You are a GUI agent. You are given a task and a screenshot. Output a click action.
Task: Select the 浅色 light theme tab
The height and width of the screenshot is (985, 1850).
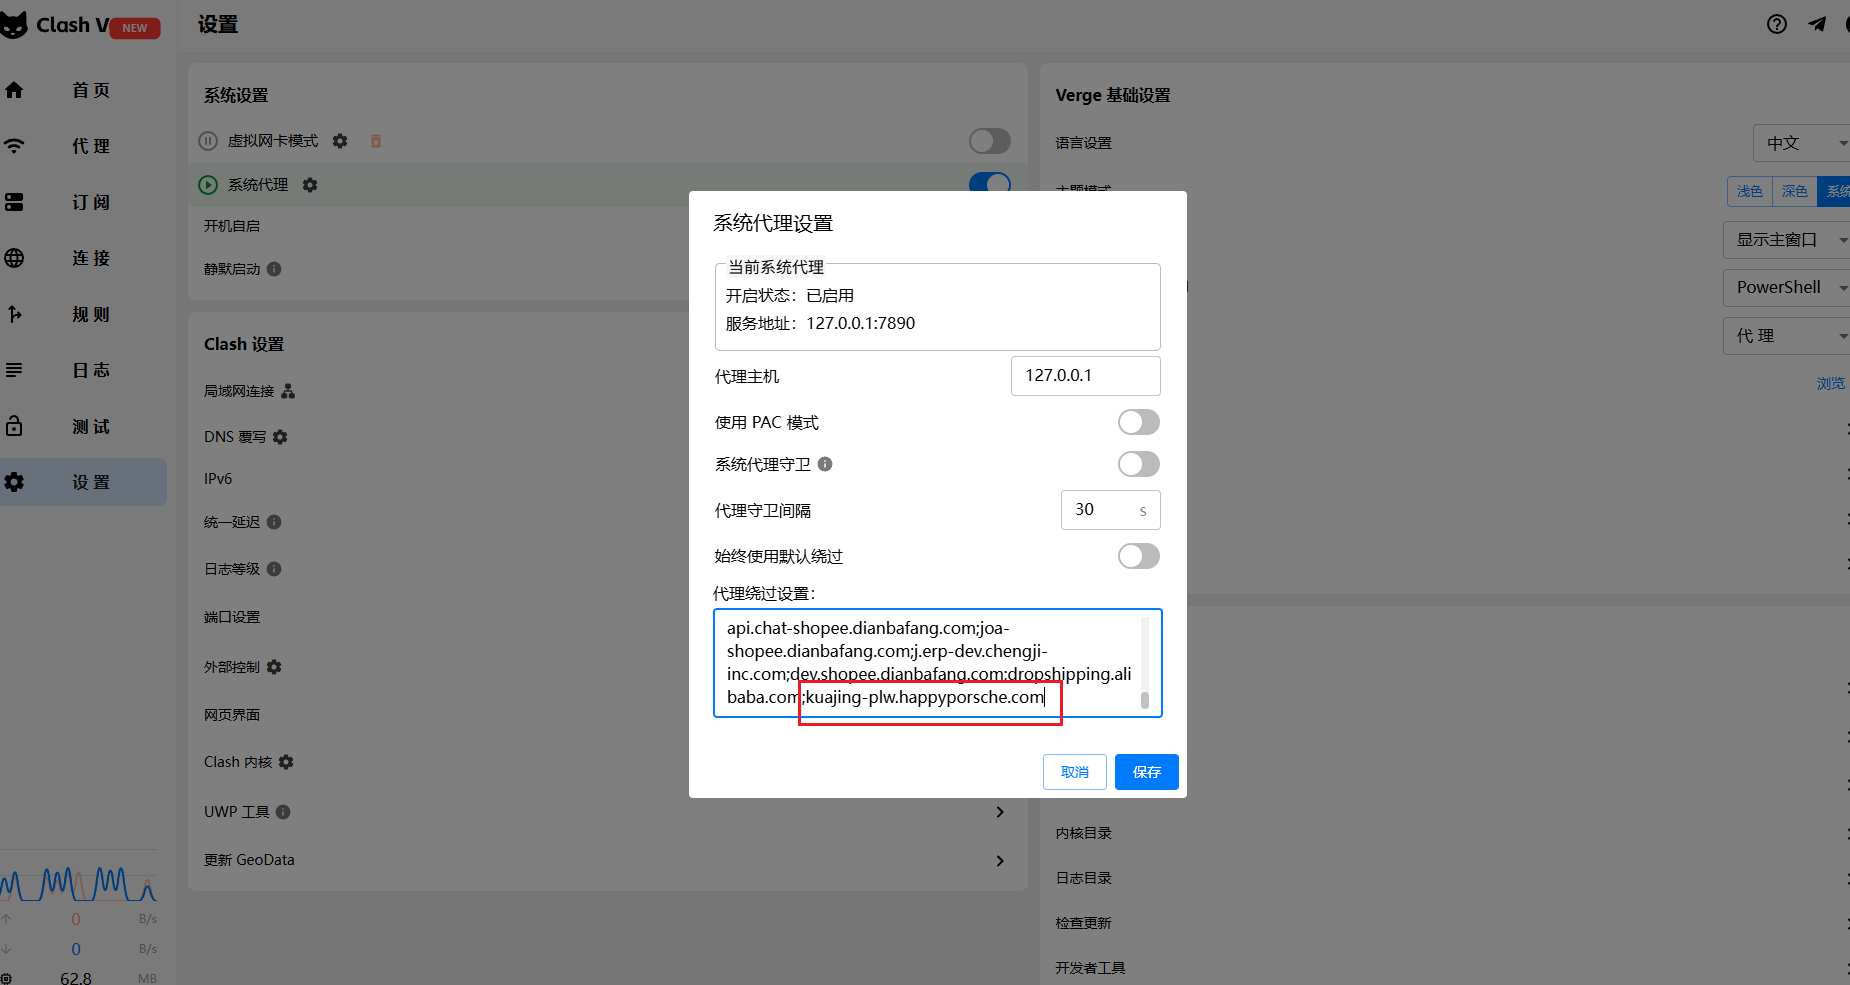point(1751,191)
